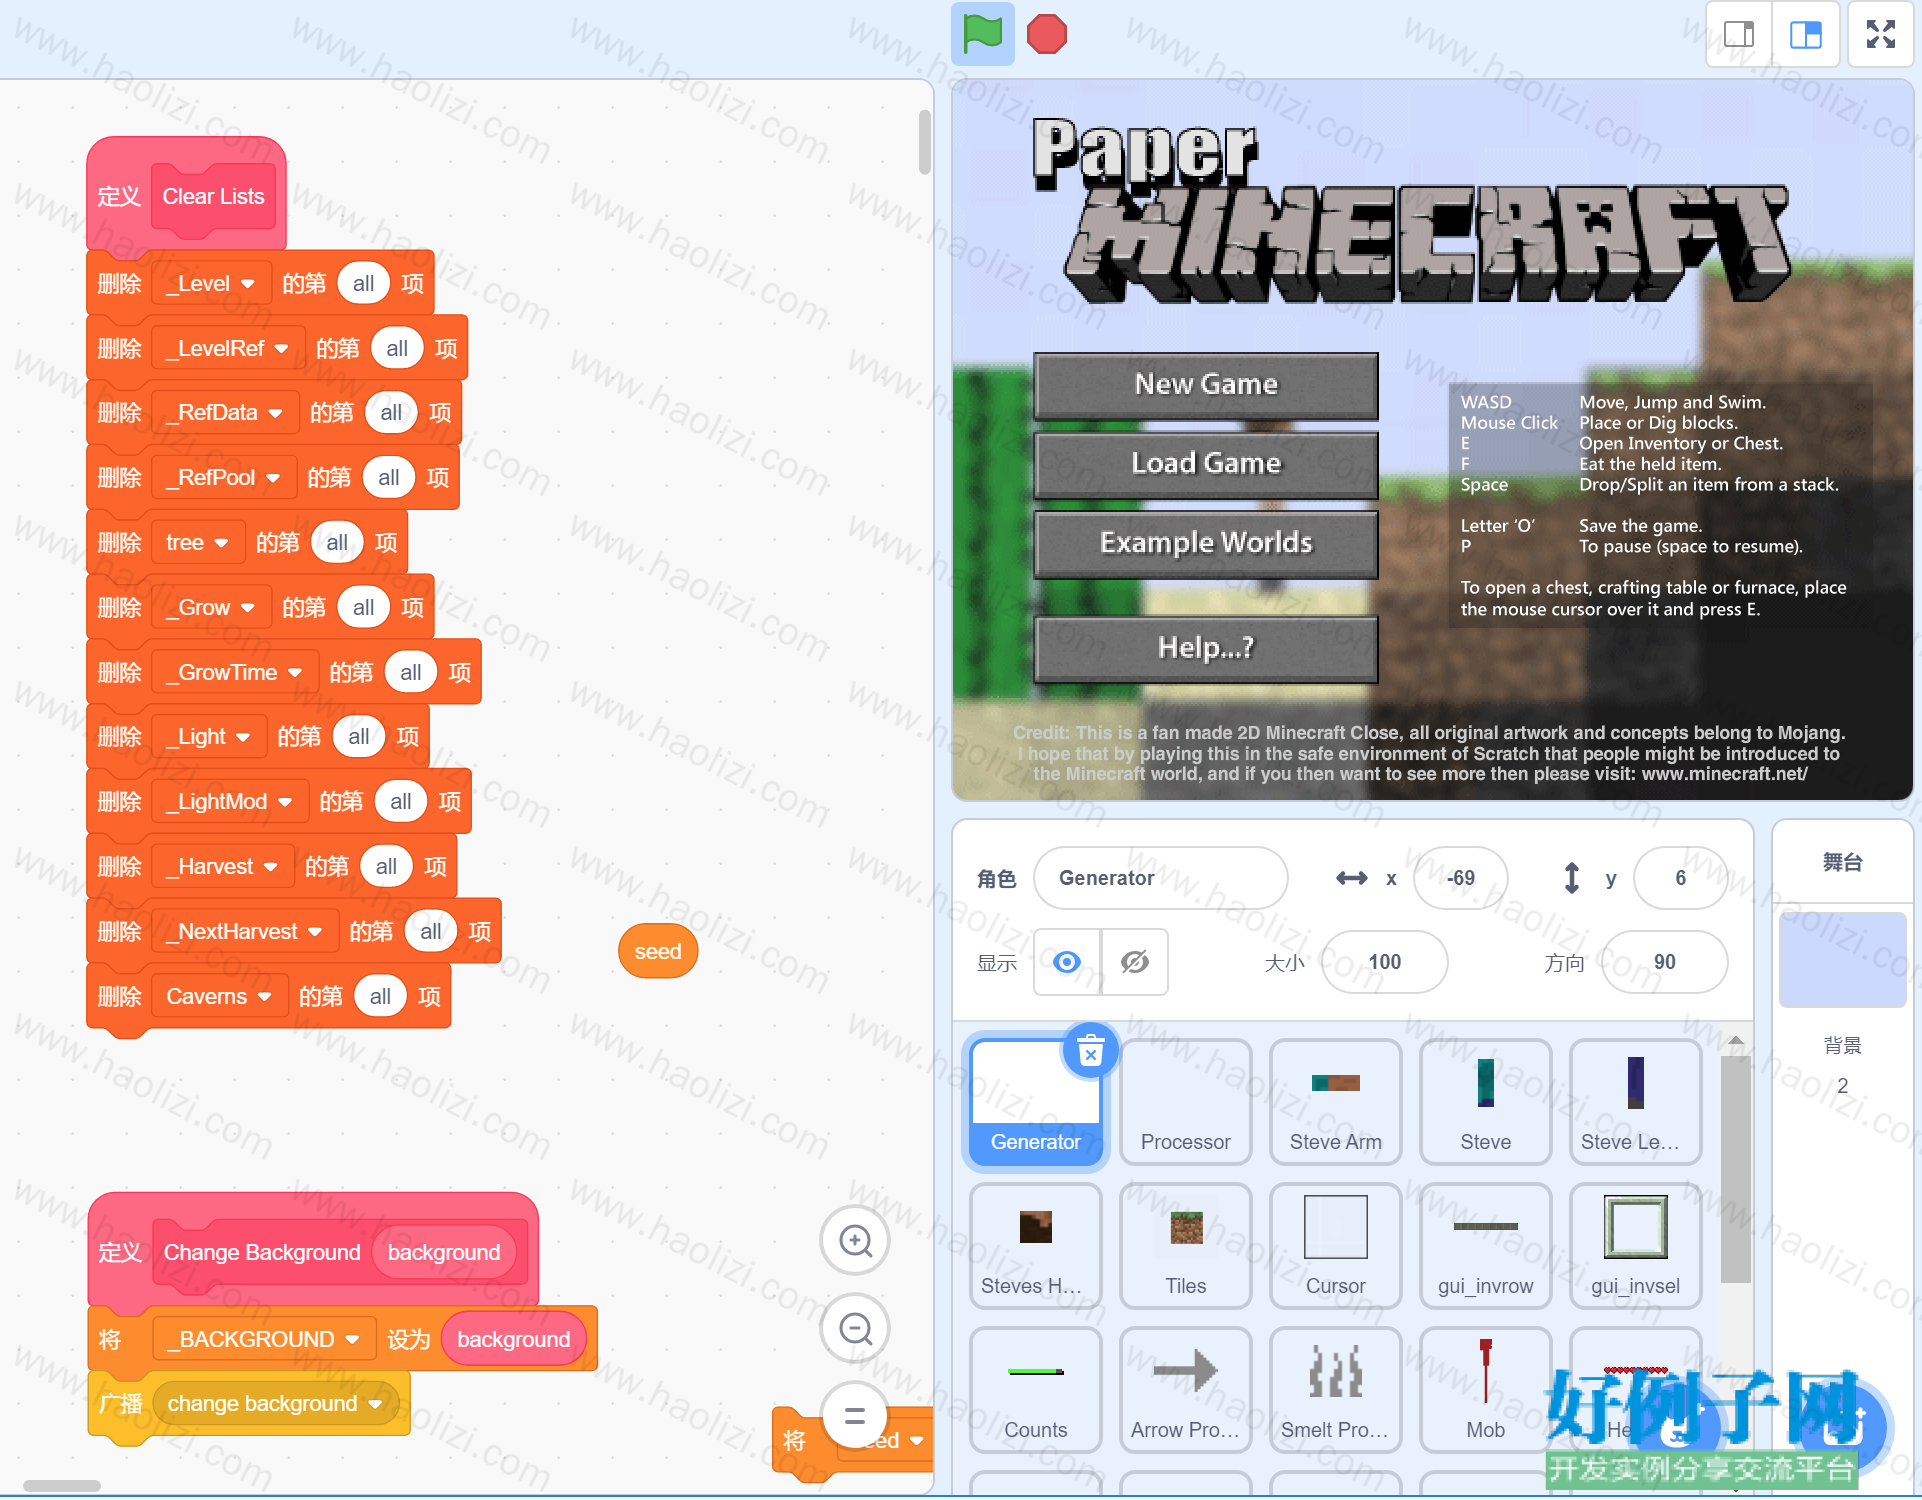Screen dimensions: 1922x1500
Task: Zoom out the code workspace
Action: tap(855, 1329)
